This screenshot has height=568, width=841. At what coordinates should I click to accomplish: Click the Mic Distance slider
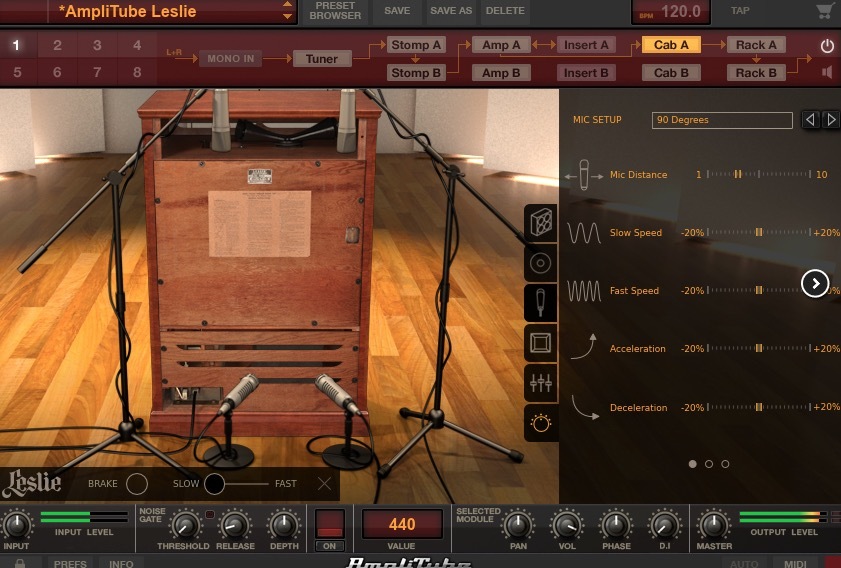[x=759, y=174]
